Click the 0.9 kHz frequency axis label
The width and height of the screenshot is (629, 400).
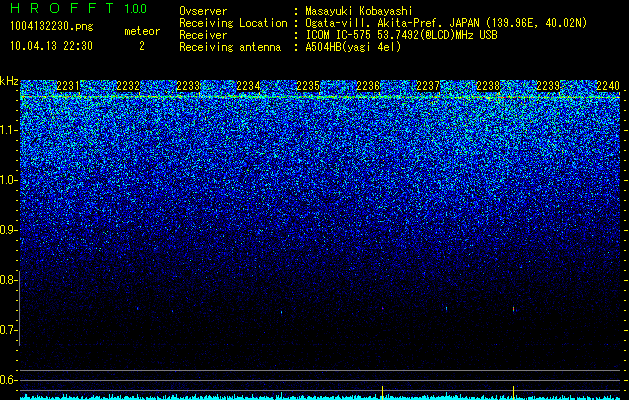point(8,230)
